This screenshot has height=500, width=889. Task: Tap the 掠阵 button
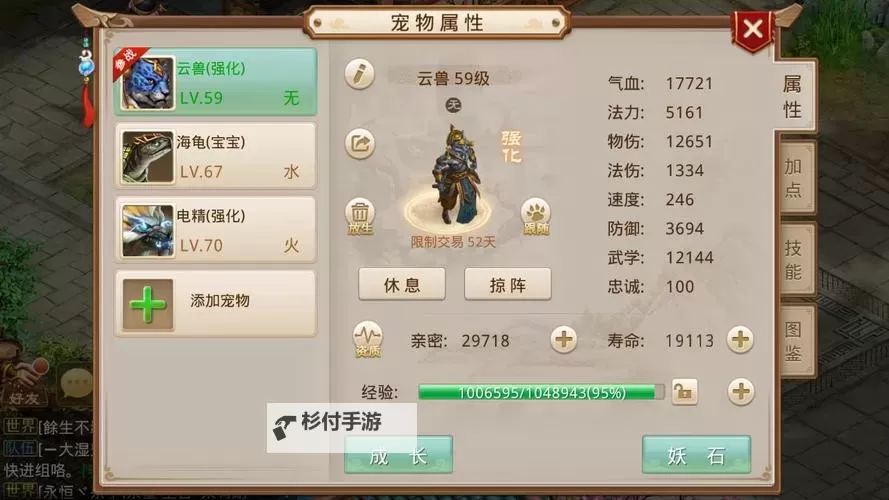click(x=507, y=284)
